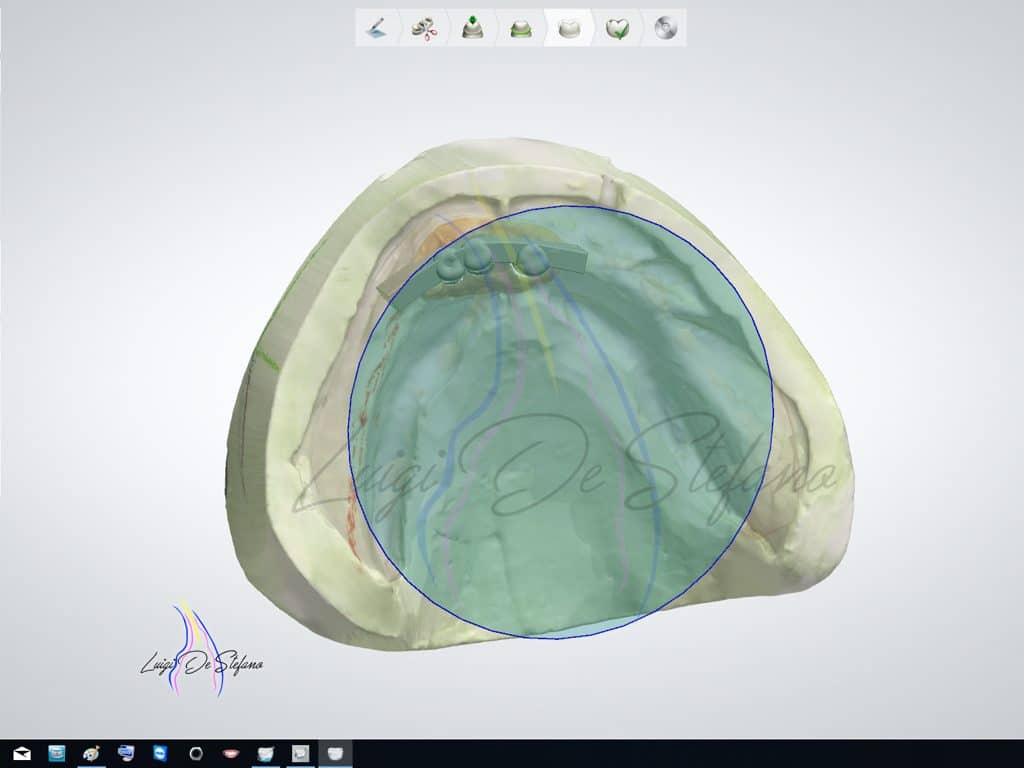Open TeamViewer from the taskbar
Viewport: 1024px width, 768px height.
161,753
